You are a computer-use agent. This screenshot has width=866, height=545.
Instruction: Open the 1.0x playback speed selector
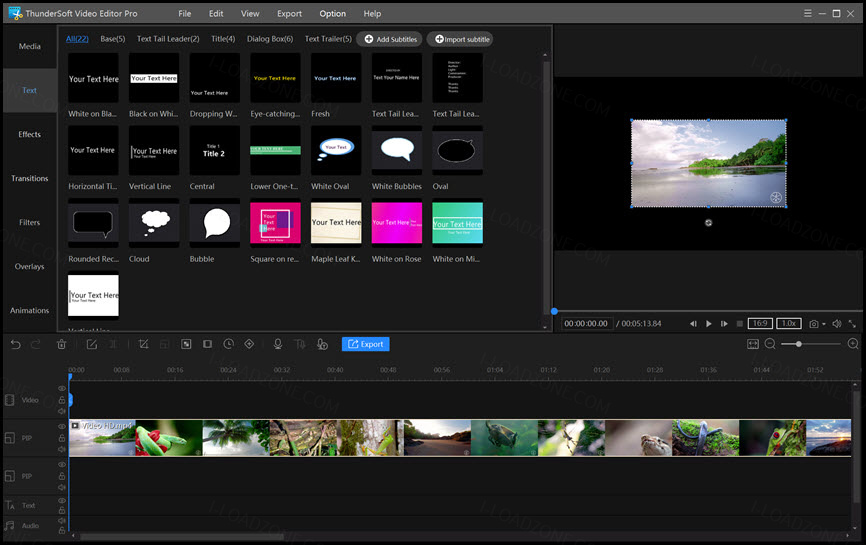(789, 324)
